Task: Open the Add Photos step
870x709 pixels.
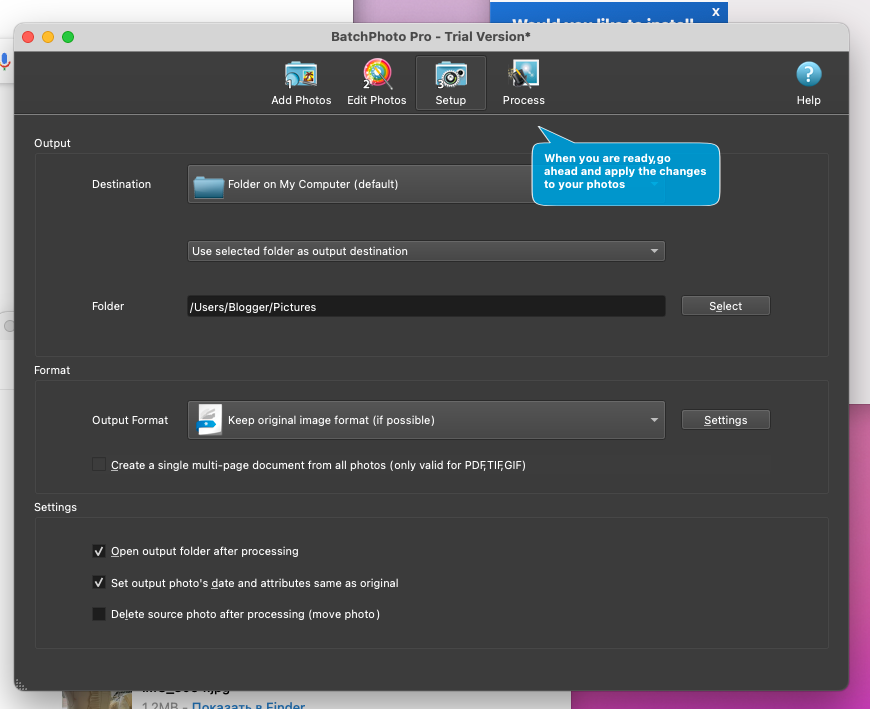Action: tap(301, 83)
